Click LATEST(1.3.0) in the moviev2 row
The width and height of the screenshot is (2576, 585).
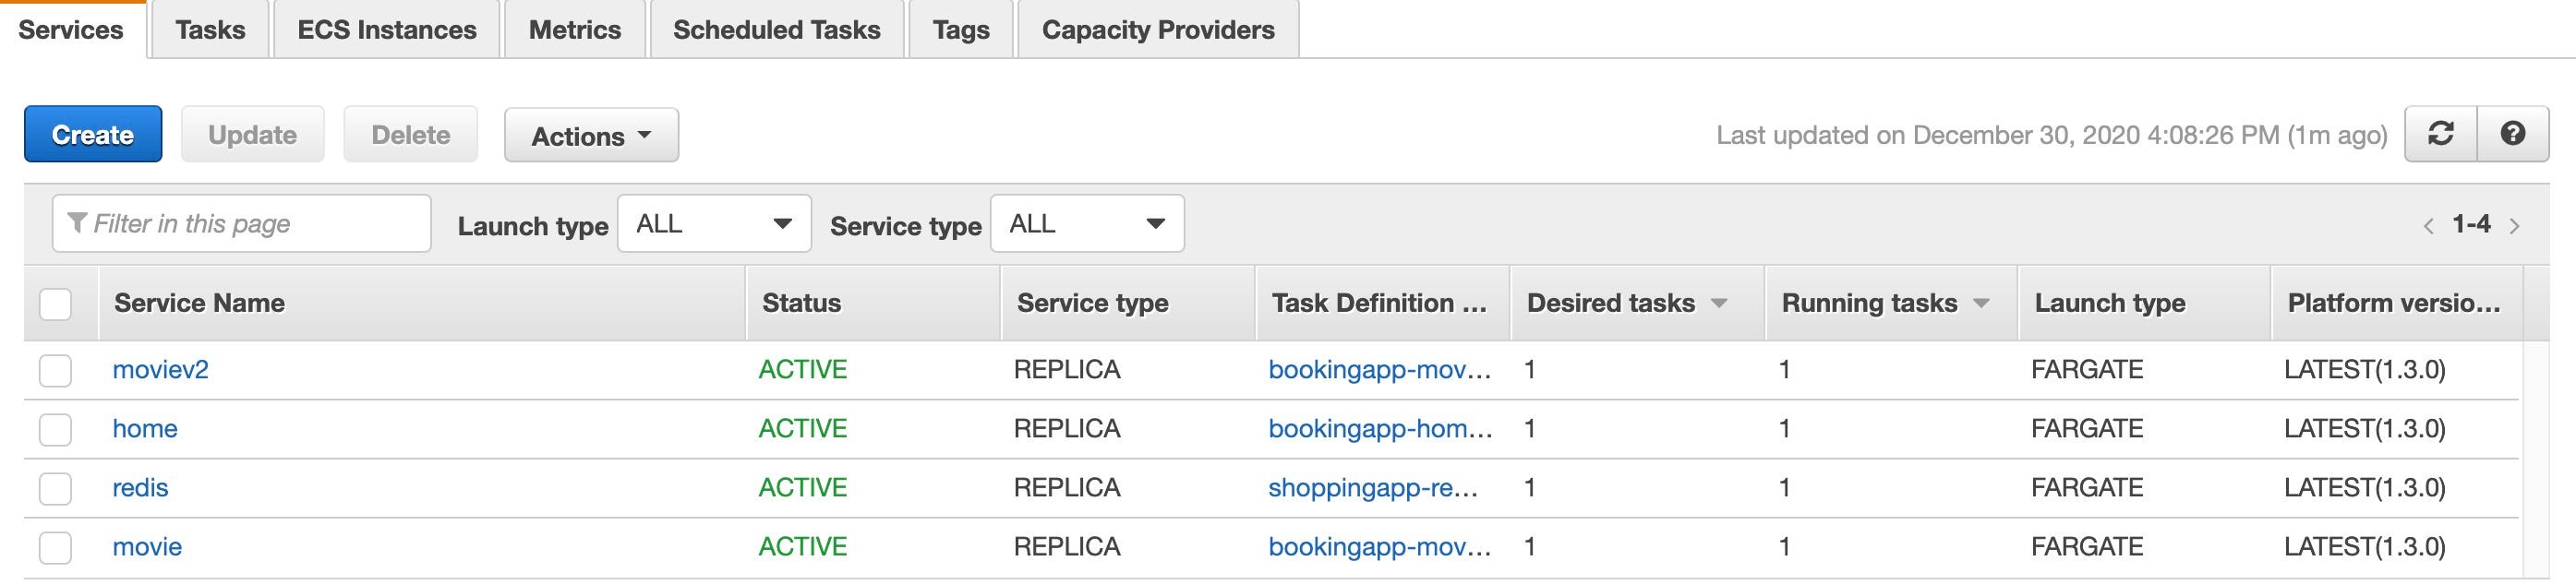[x=2365, y=370]
